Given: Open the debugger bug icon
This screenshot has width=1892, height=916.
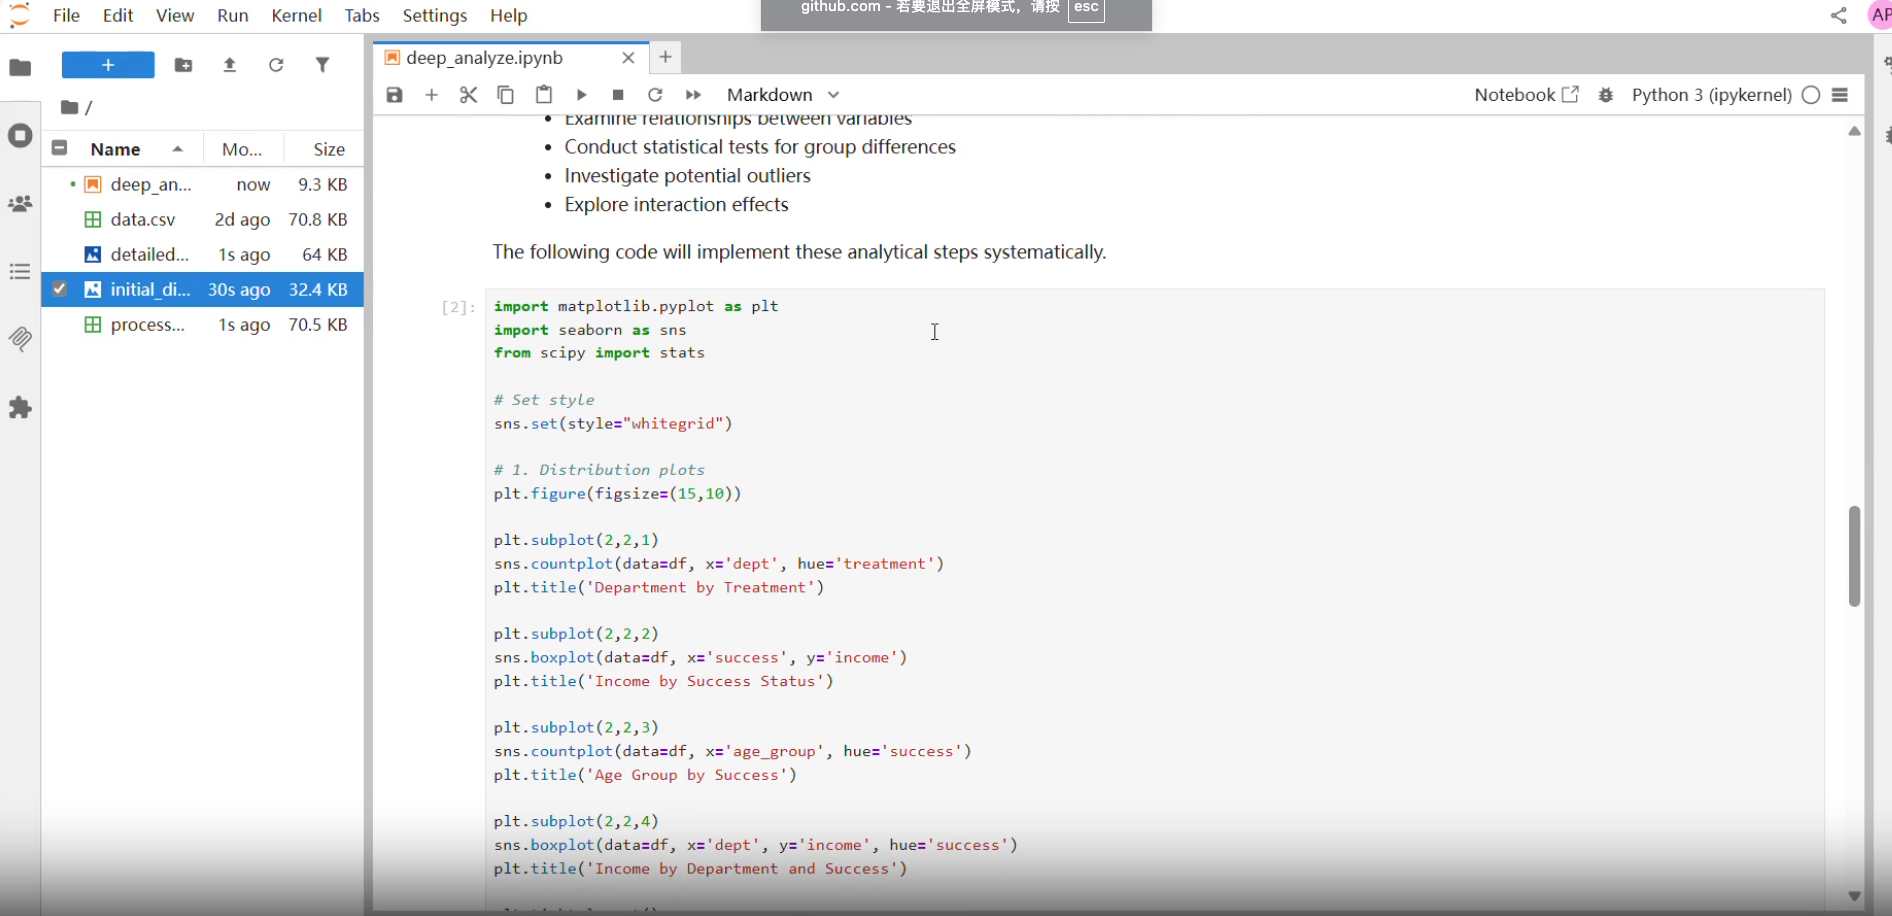Looking at the screenshot, I should click(1606, 95).
